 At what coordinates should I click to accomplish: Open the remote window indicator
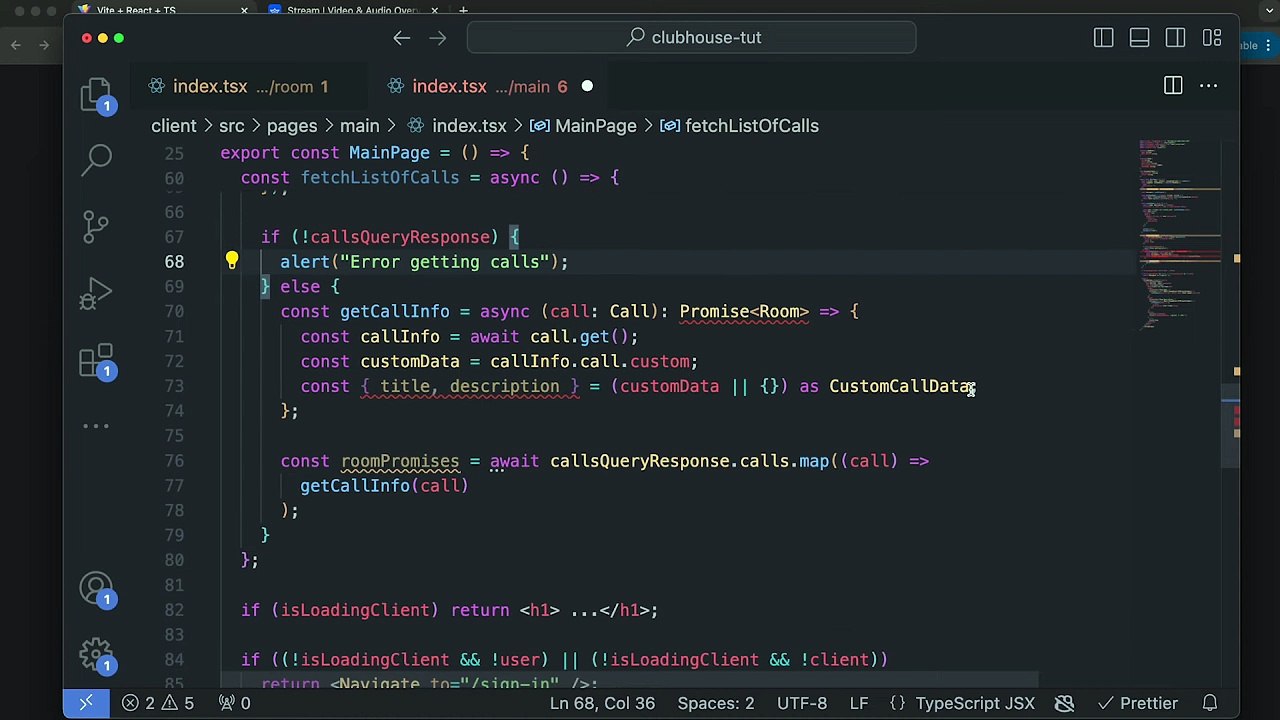point(85,703)
